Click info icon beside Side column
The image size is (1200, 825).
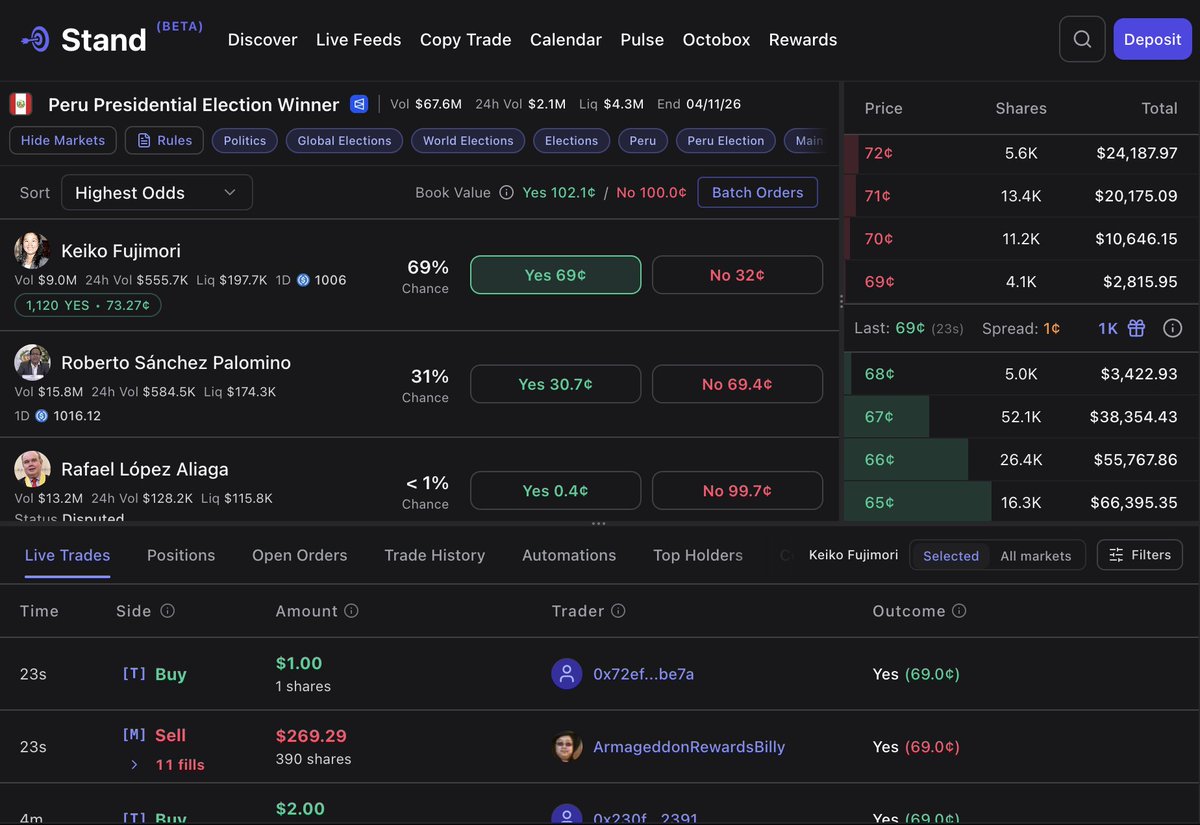(168, 610)
